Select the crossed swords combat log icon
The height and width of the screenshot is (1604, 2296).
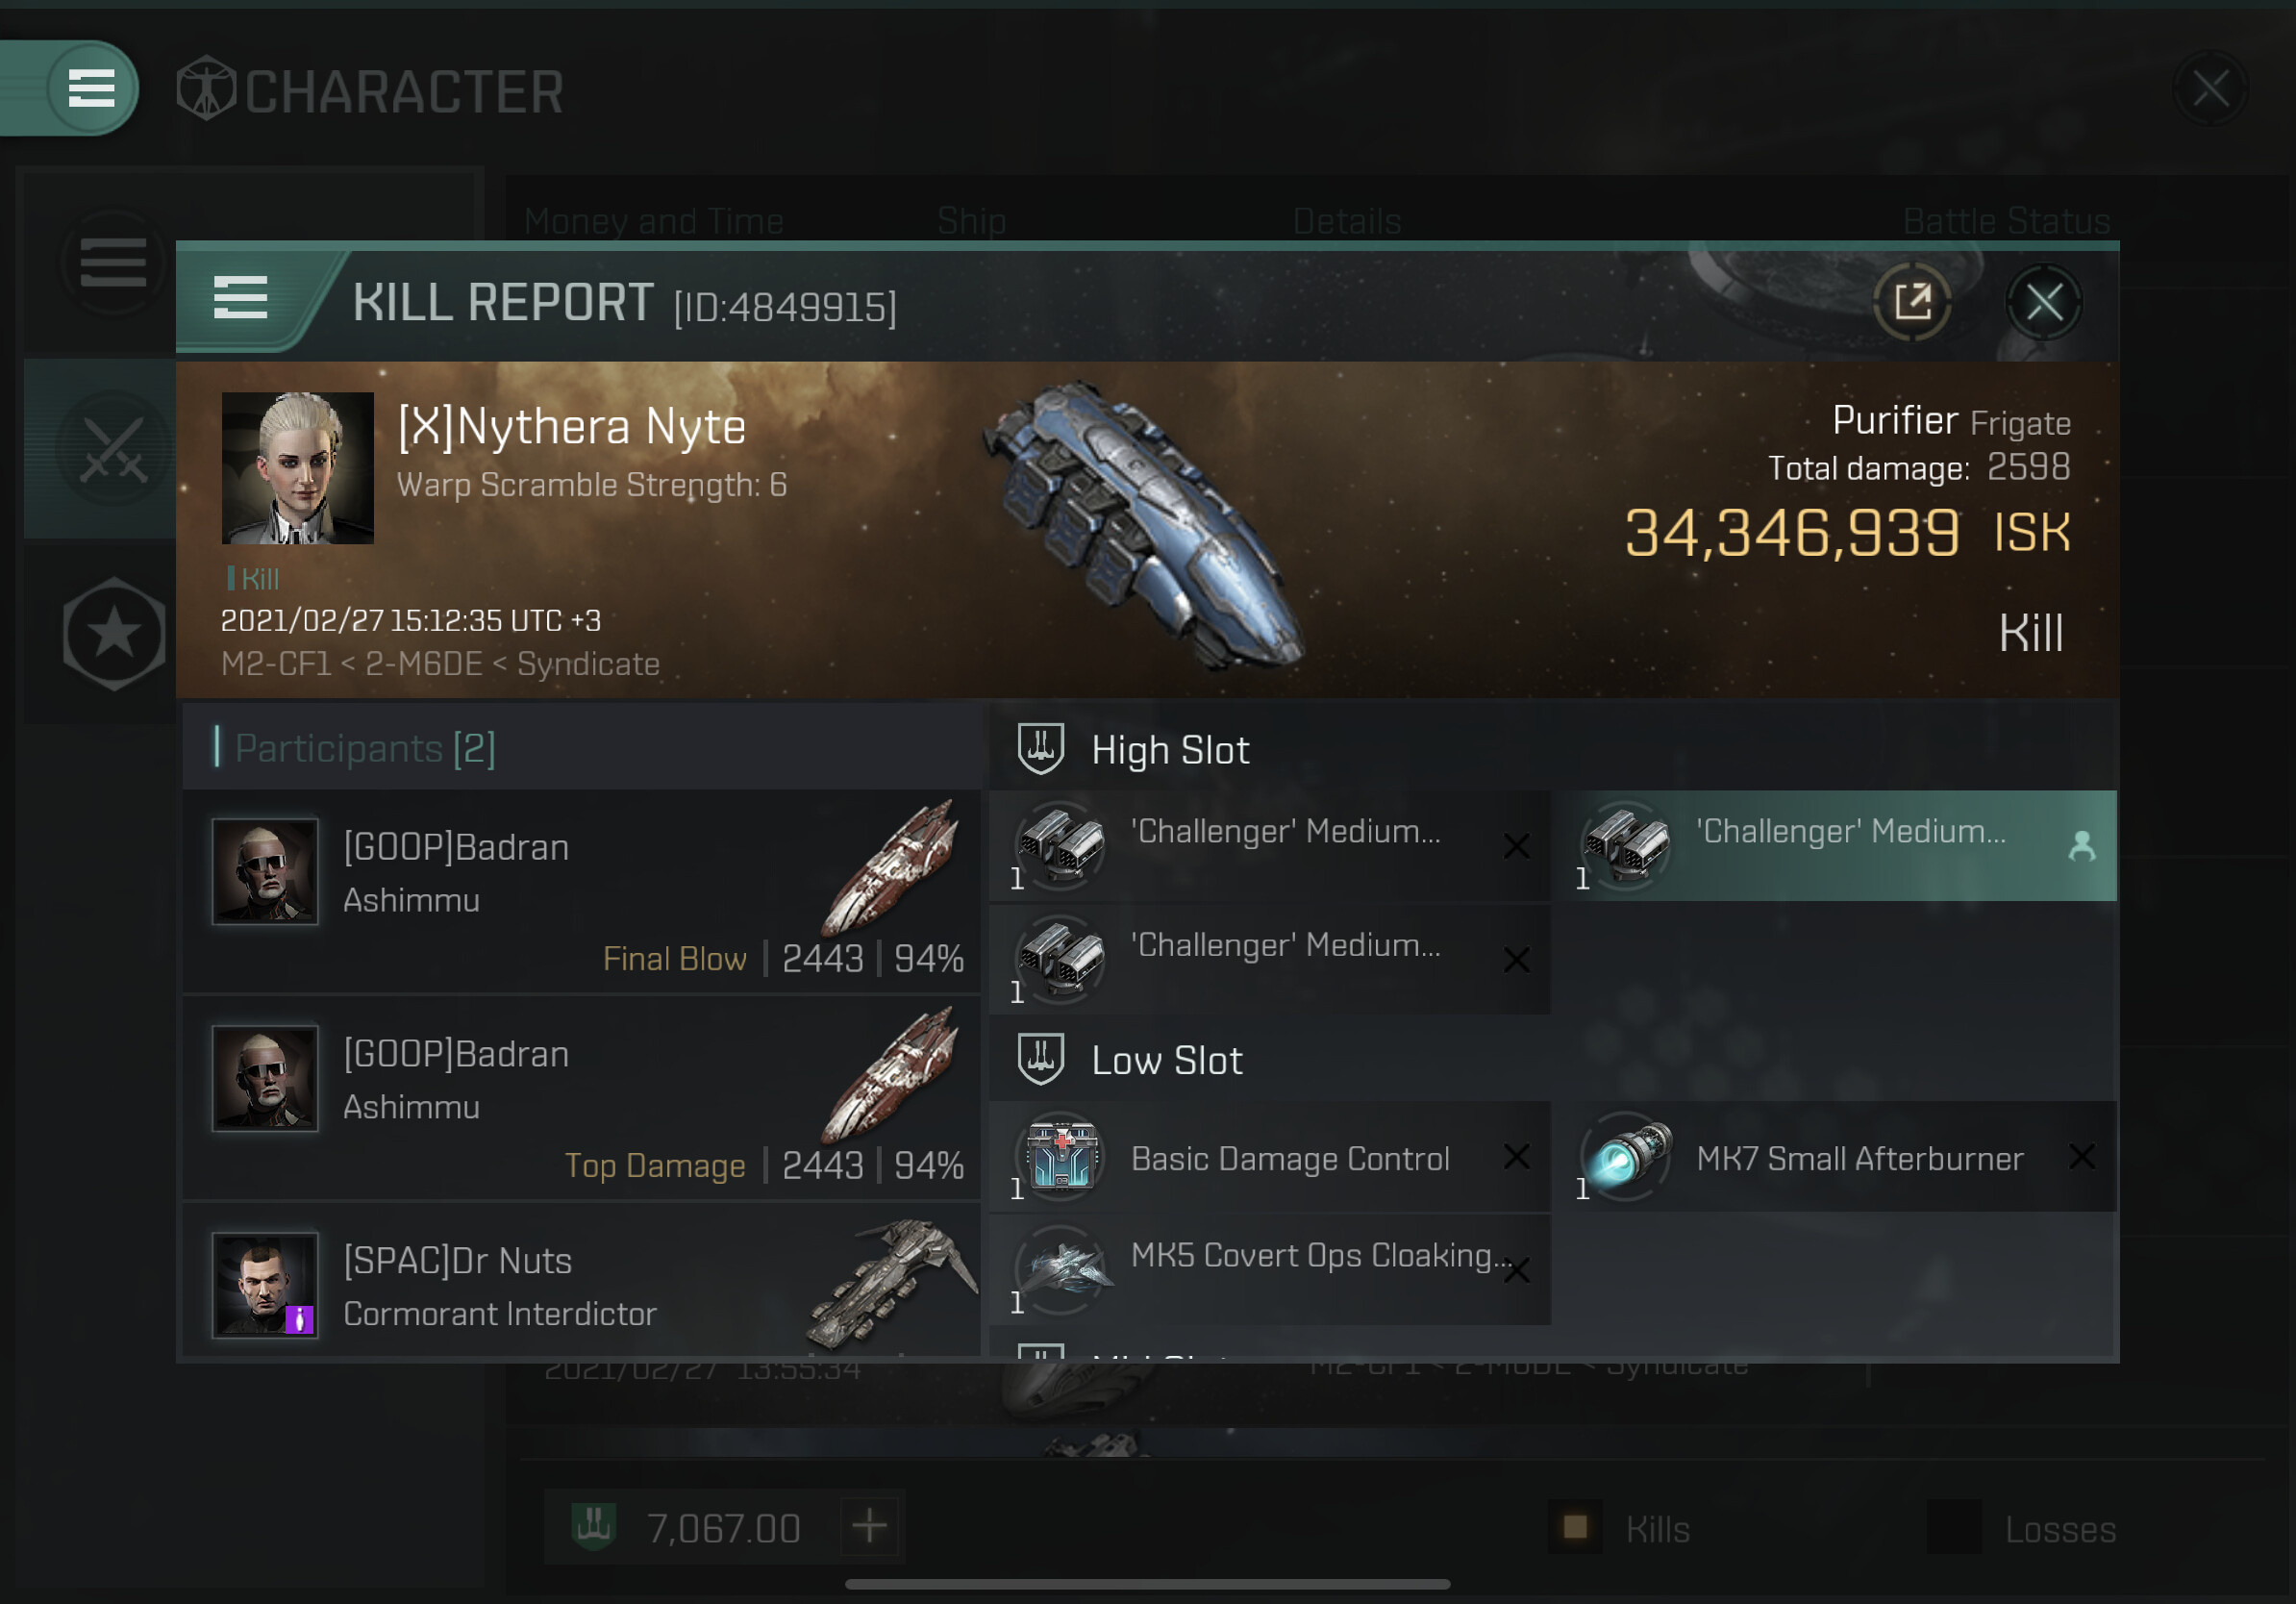[x=113, y=449]
